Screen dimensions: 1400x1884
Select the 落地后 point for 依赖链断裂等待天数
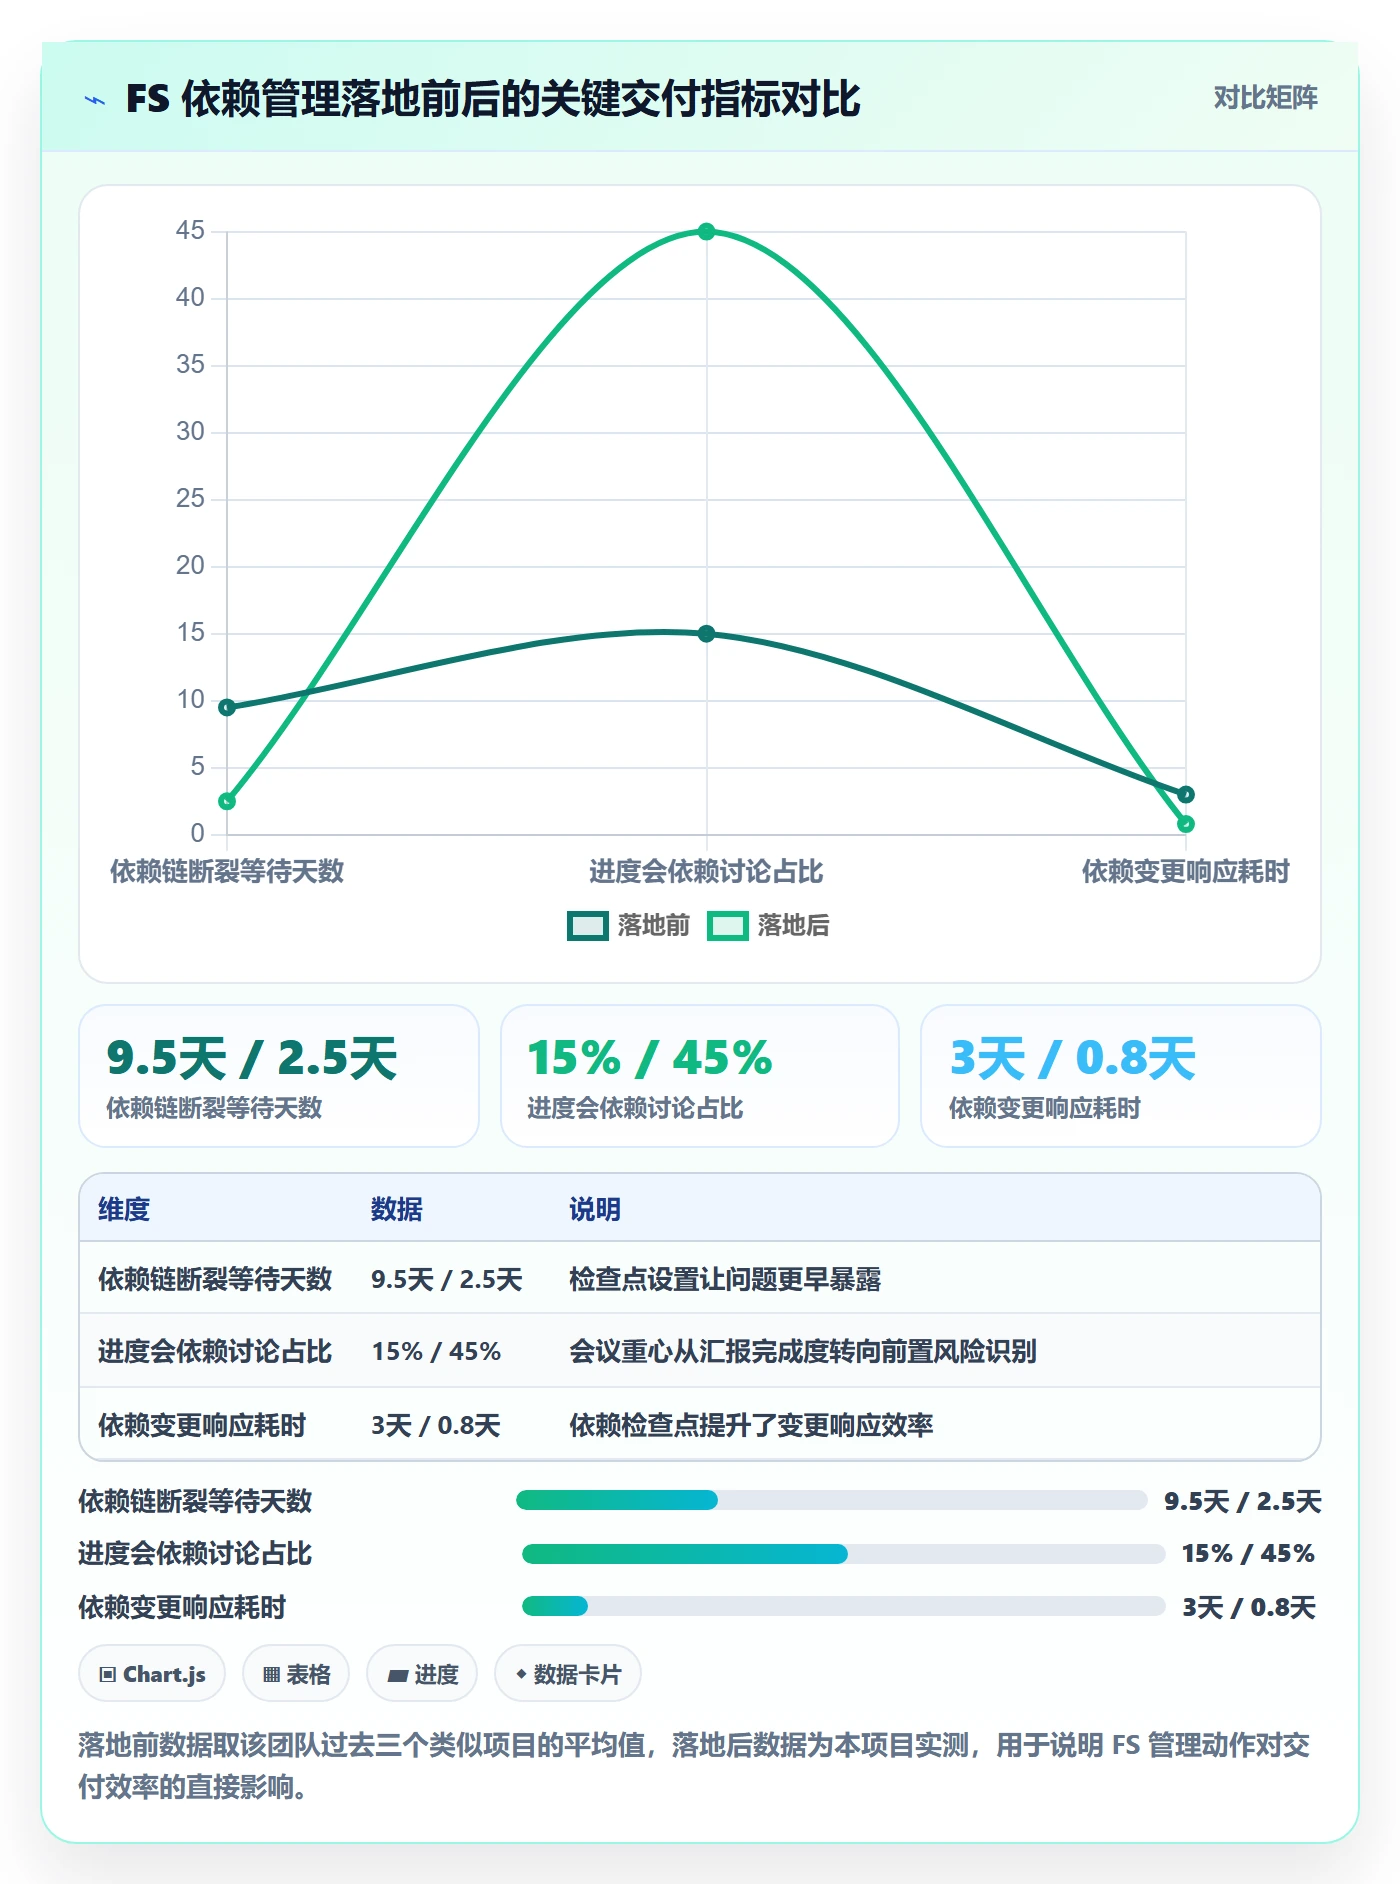pos(227,801)
